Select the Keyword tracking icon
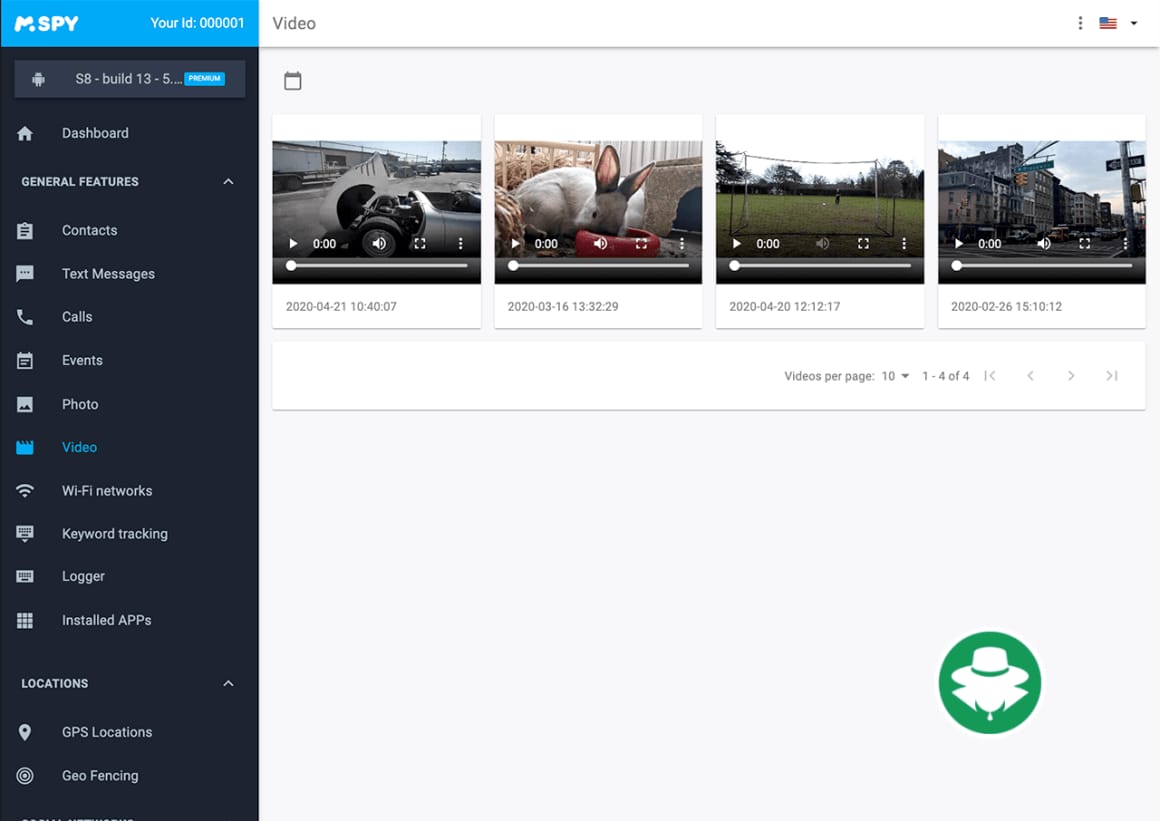This screenshot has width=1160, height=821. point(24,533)
